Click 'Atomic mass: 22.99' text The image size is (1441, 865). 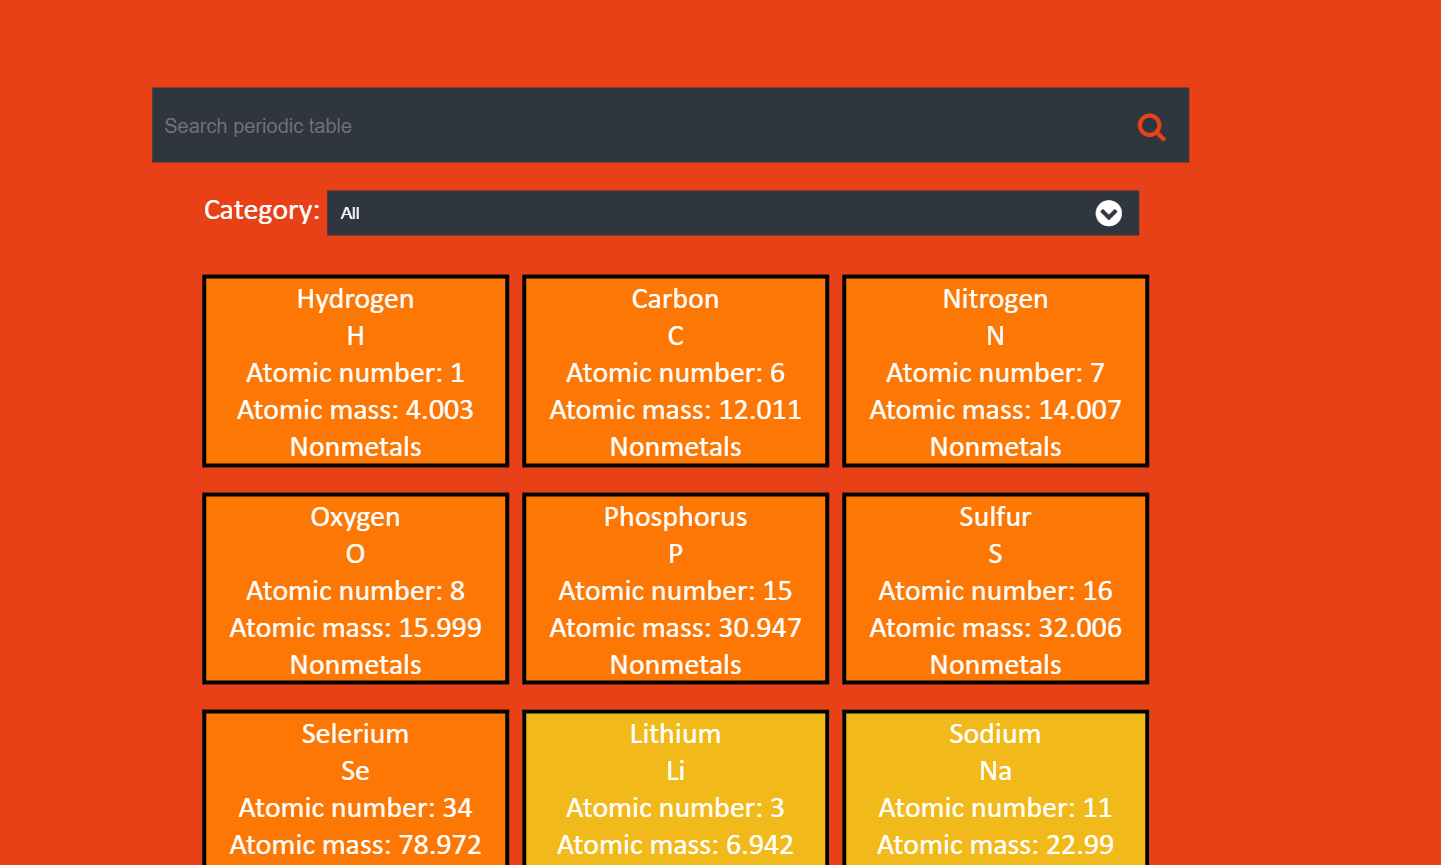[x=995, y=845]
